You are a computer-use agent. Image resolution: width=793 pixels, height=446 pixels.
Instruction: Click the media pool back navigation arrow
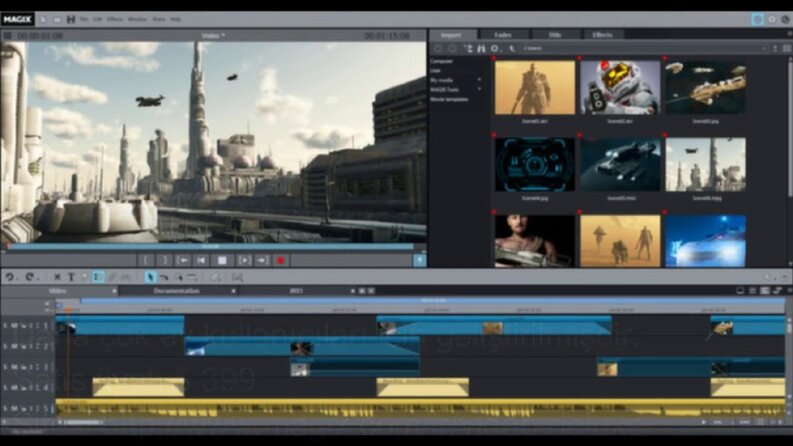pyautogui.click(x=438, y=49)
